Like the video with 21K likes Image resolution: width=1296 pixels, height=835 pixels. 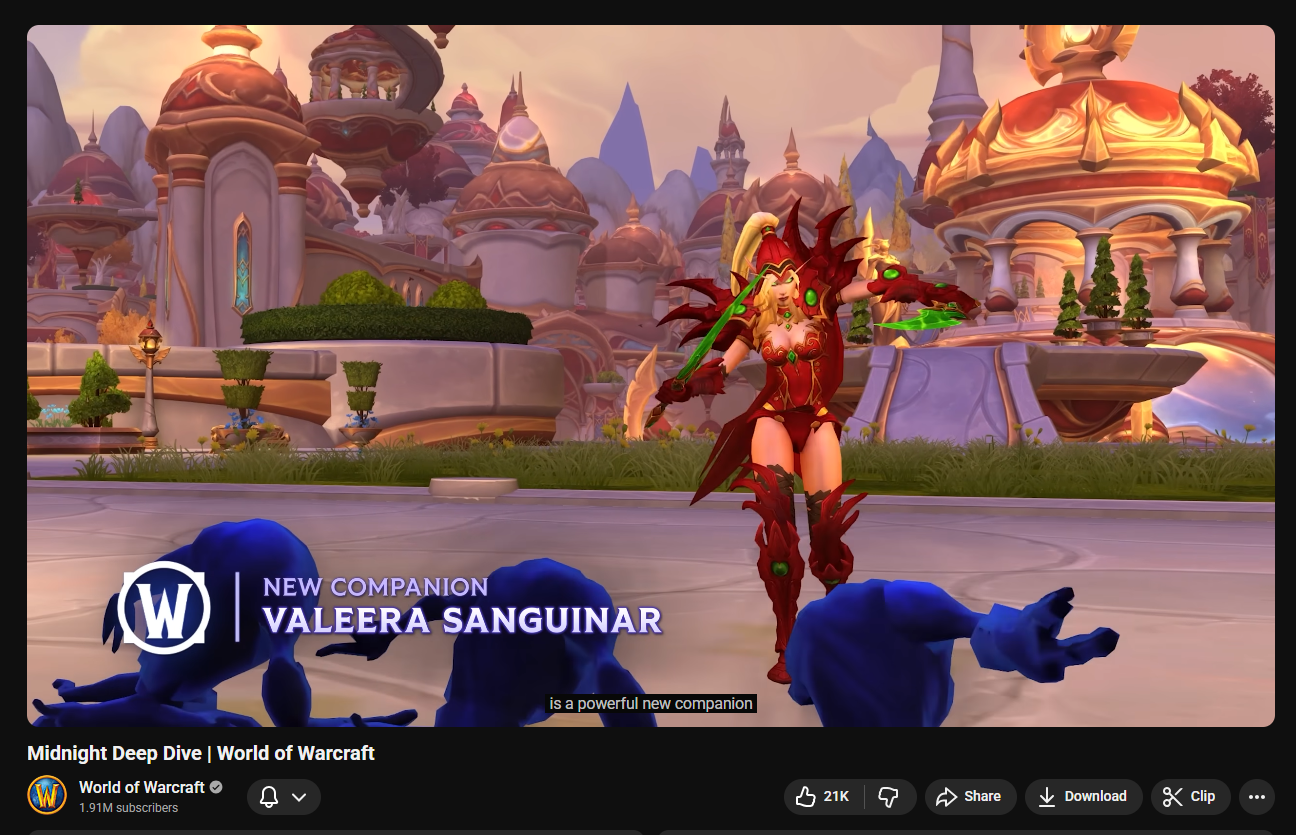[824, 797]
